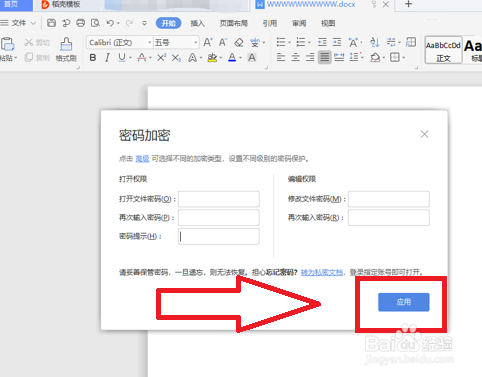Viewport: 482px width, 377px height.
Task: Click the Print icon in quick toolbar
Action: click(x=80, y=23)
